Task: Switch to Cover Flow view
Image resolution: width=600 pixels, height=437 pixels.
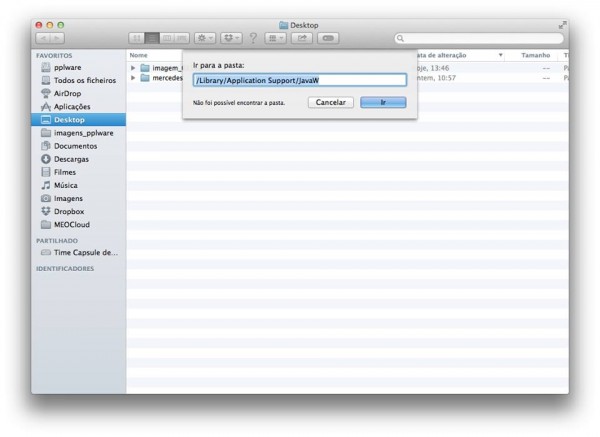Action: point(182,38)
